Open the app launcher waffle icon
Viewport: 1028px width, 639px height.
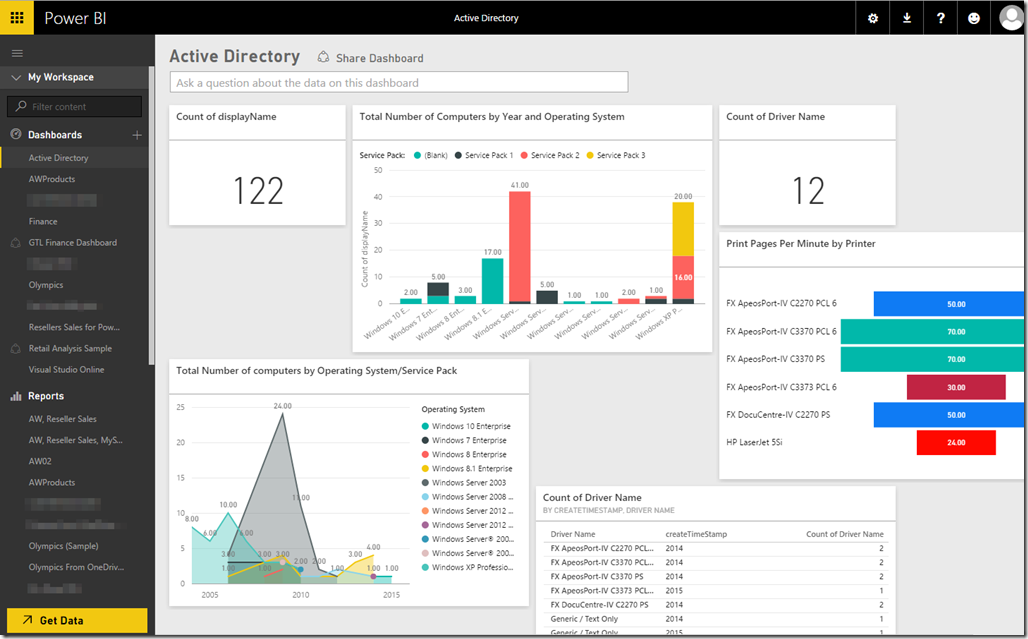(17, 18)
